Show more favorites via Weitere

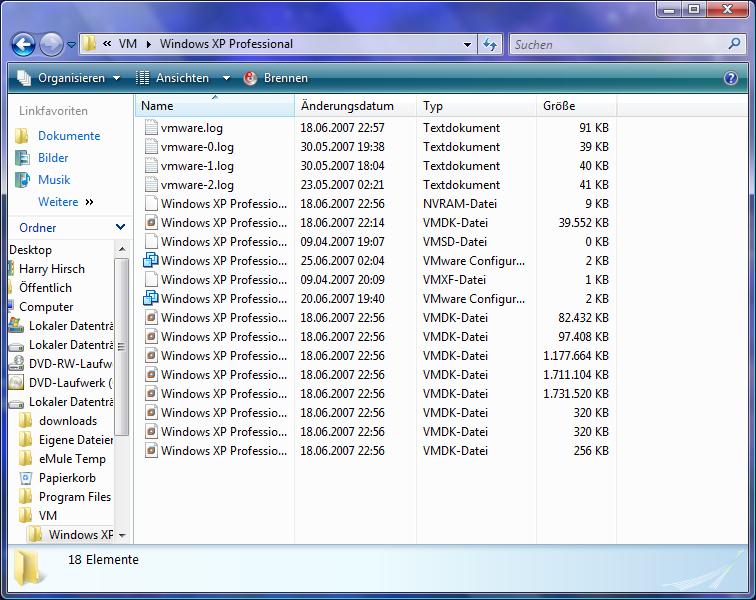tap(66, 202)
